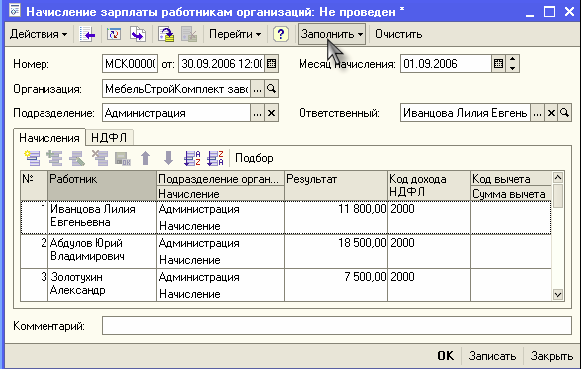Click the 11 800,00 result cell
Image resolution: width=581 pixels, height=369 pixels.
click(x=336, y=217)
